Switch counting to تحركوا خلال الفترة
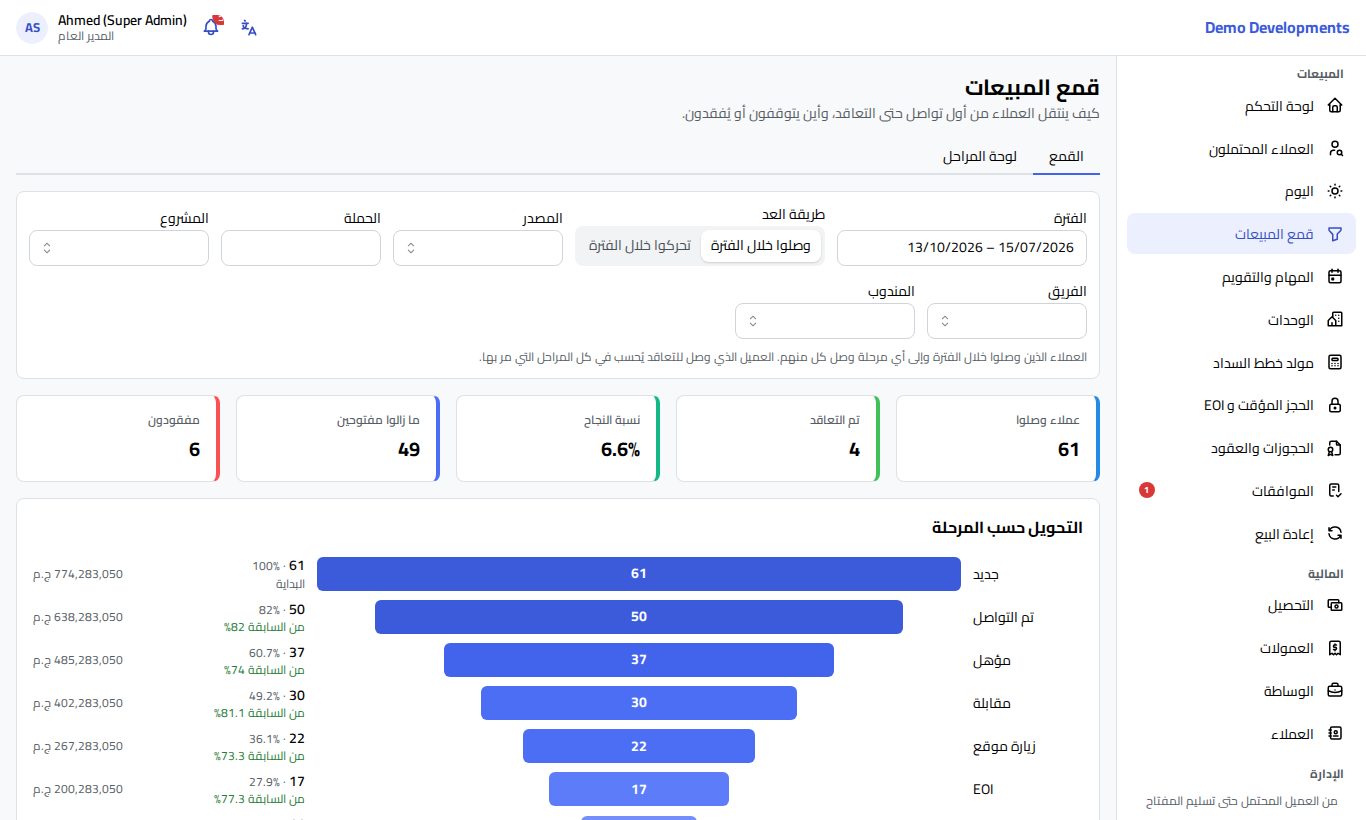Image resolution: width=1366 pixels, height=820 pixels. coord(639,246)
